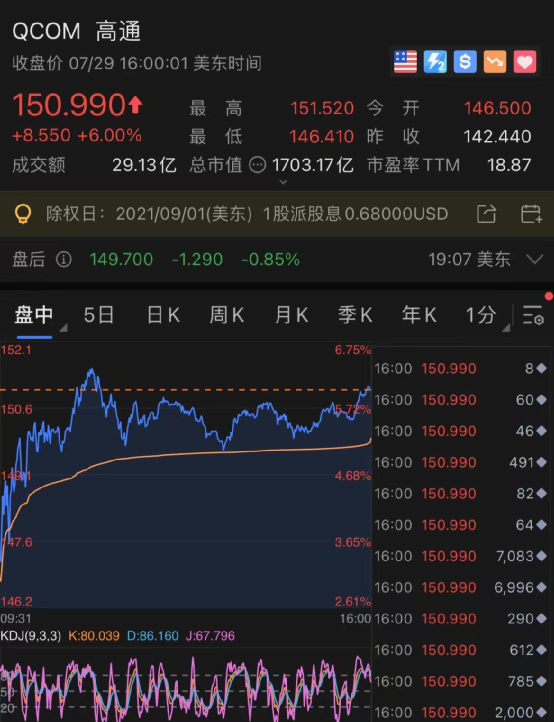The width and height of the screenshot is (554, 722).
Task: Switch to the 月K chart tab
Action: [x=291, y=315]
